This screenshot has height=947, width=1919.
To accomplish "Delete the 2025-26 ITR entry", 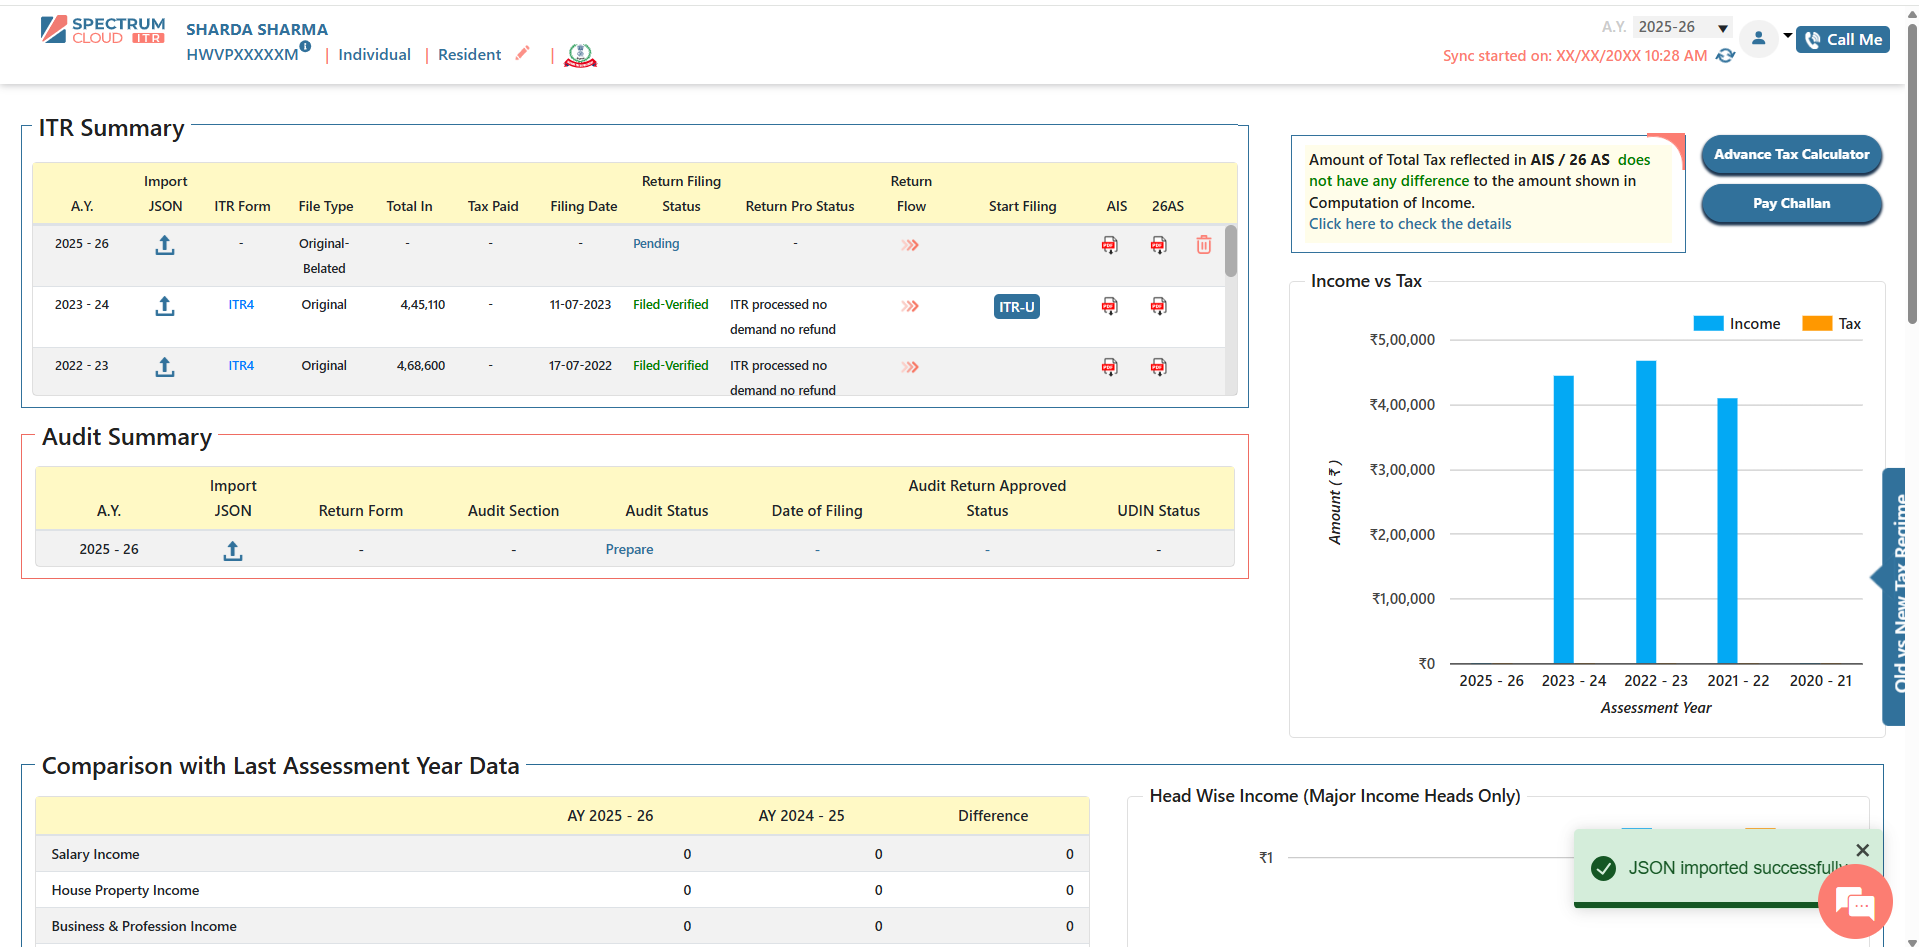I will (x=1203, y=245).
